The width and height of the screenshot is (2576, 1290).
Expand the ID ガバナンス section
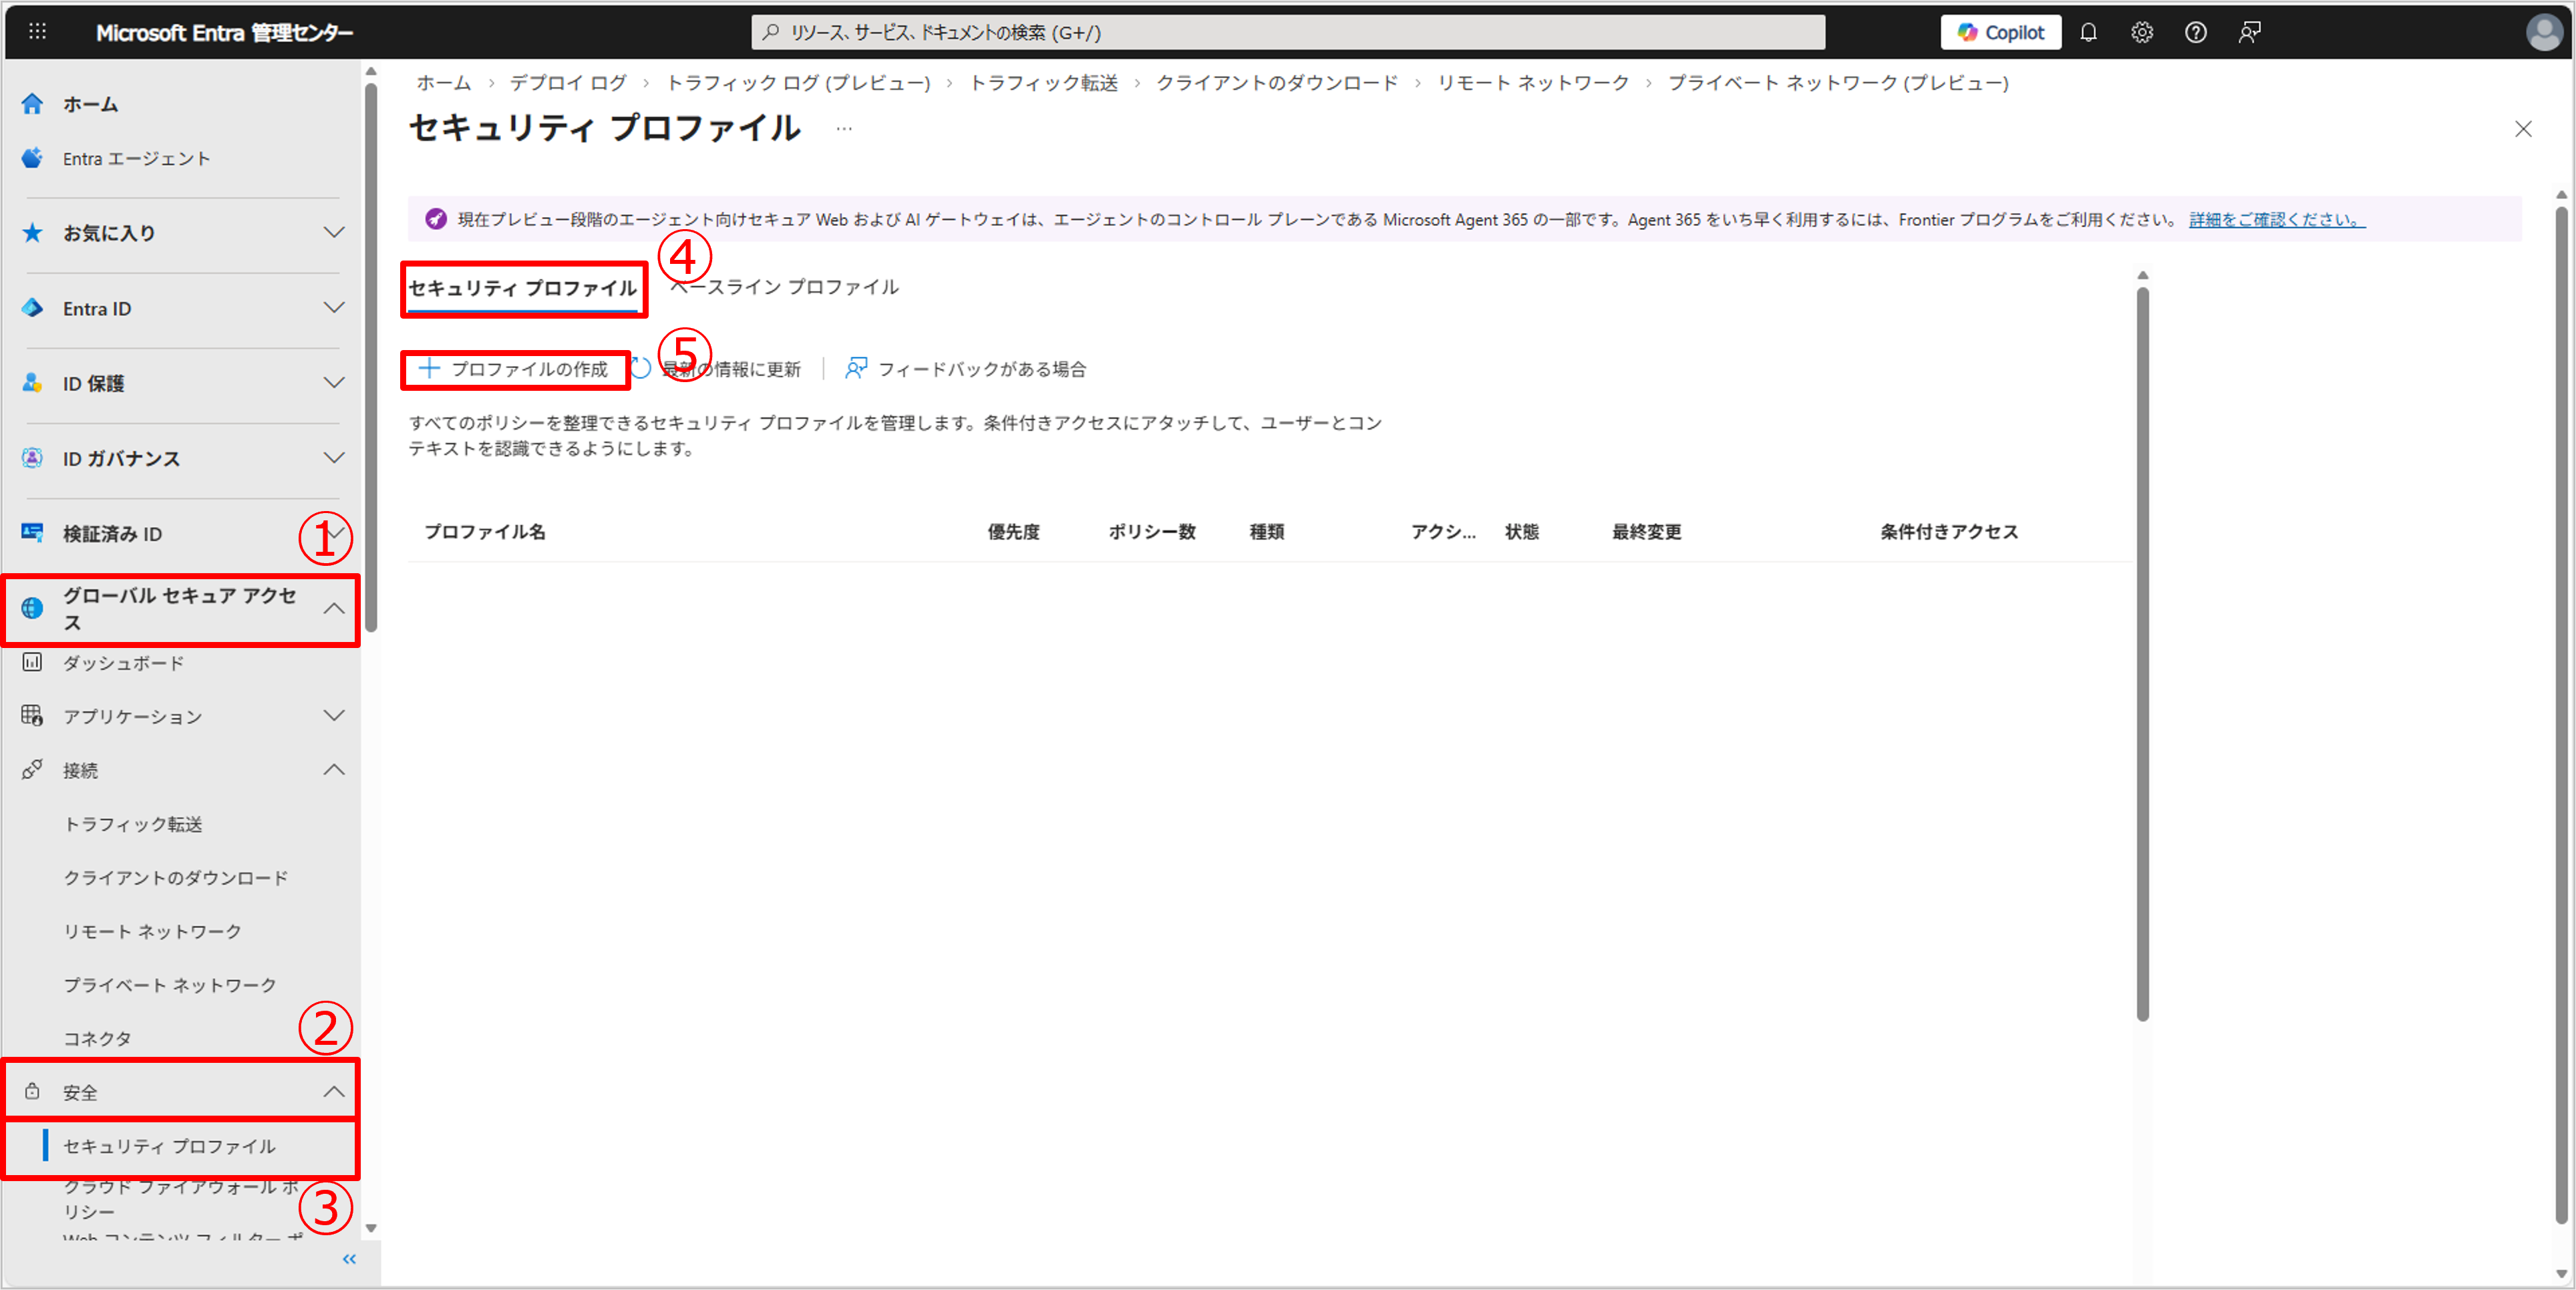click(334, 458)
